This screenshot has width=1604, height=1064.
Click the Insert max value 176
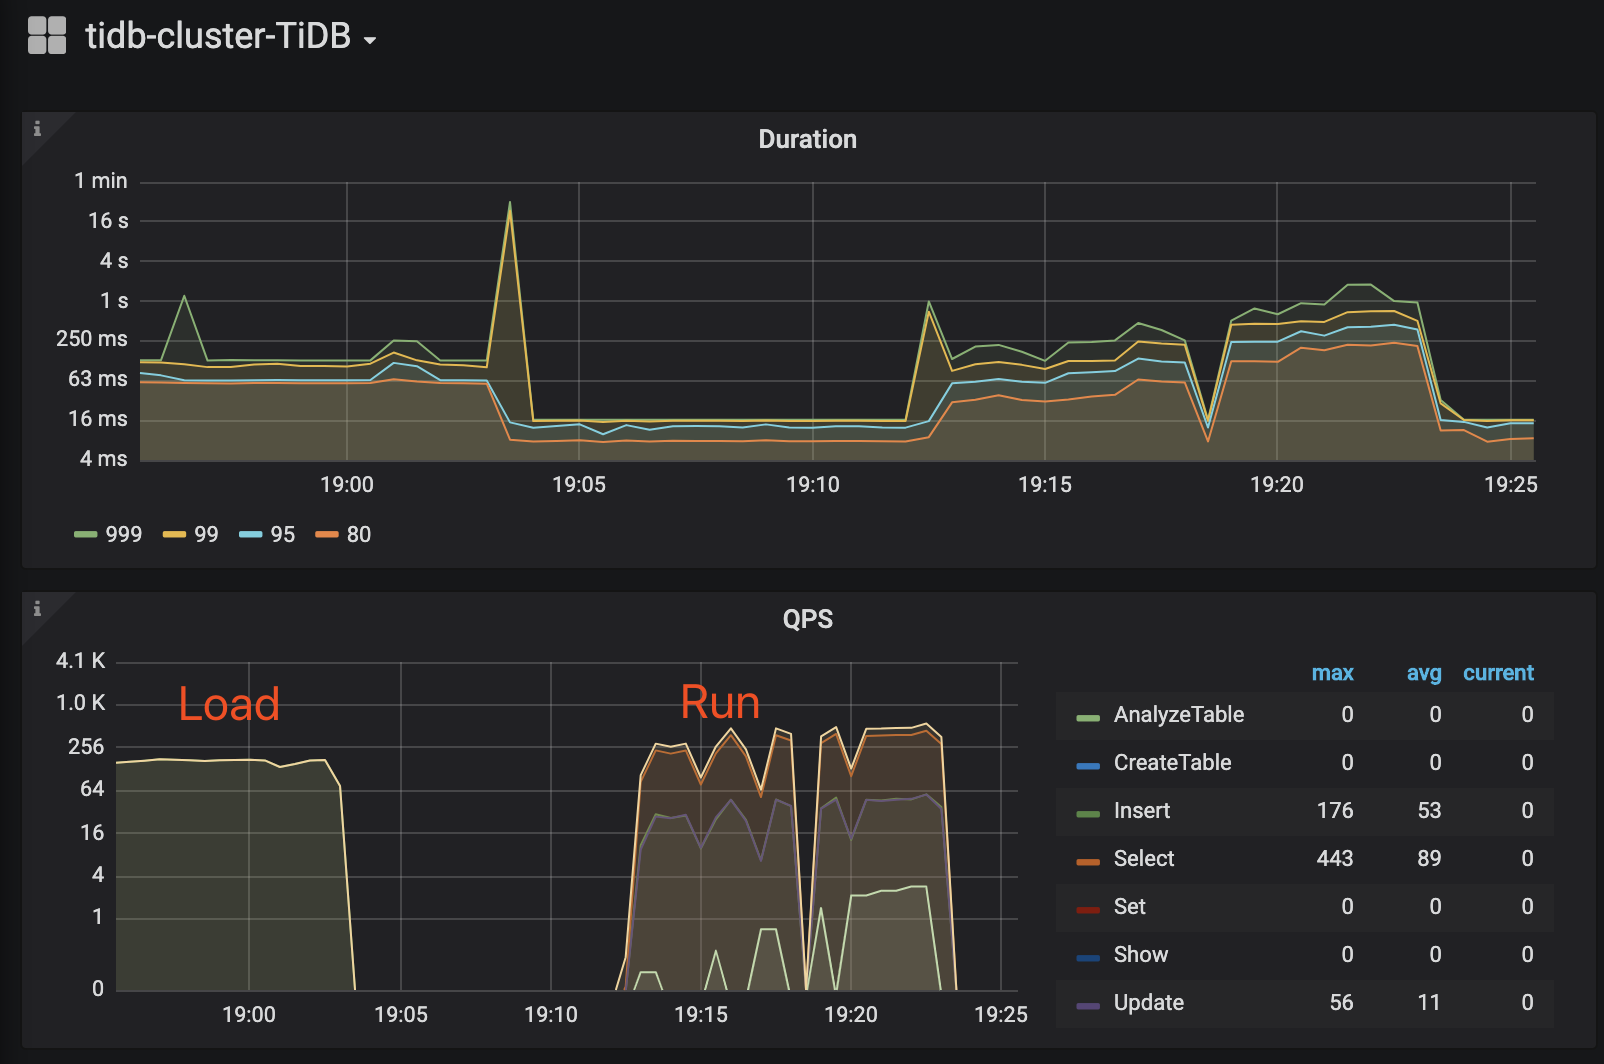(1335, 810)
